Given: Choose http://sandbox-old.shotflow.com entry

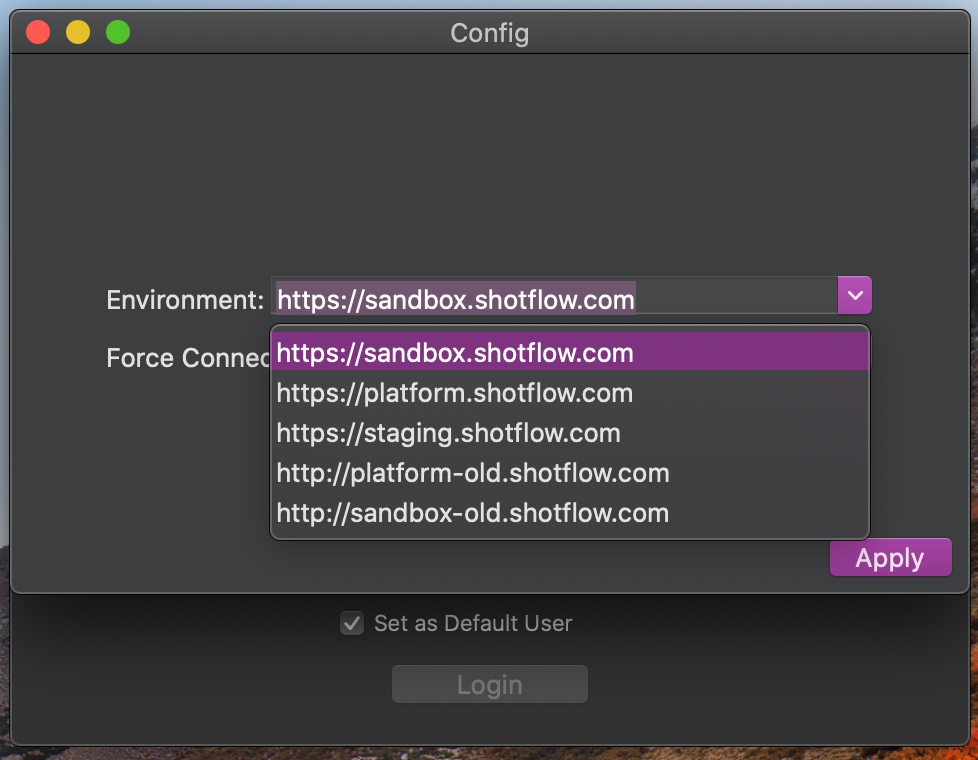Looking at the screenshot, I should click(x=570, y=513).
